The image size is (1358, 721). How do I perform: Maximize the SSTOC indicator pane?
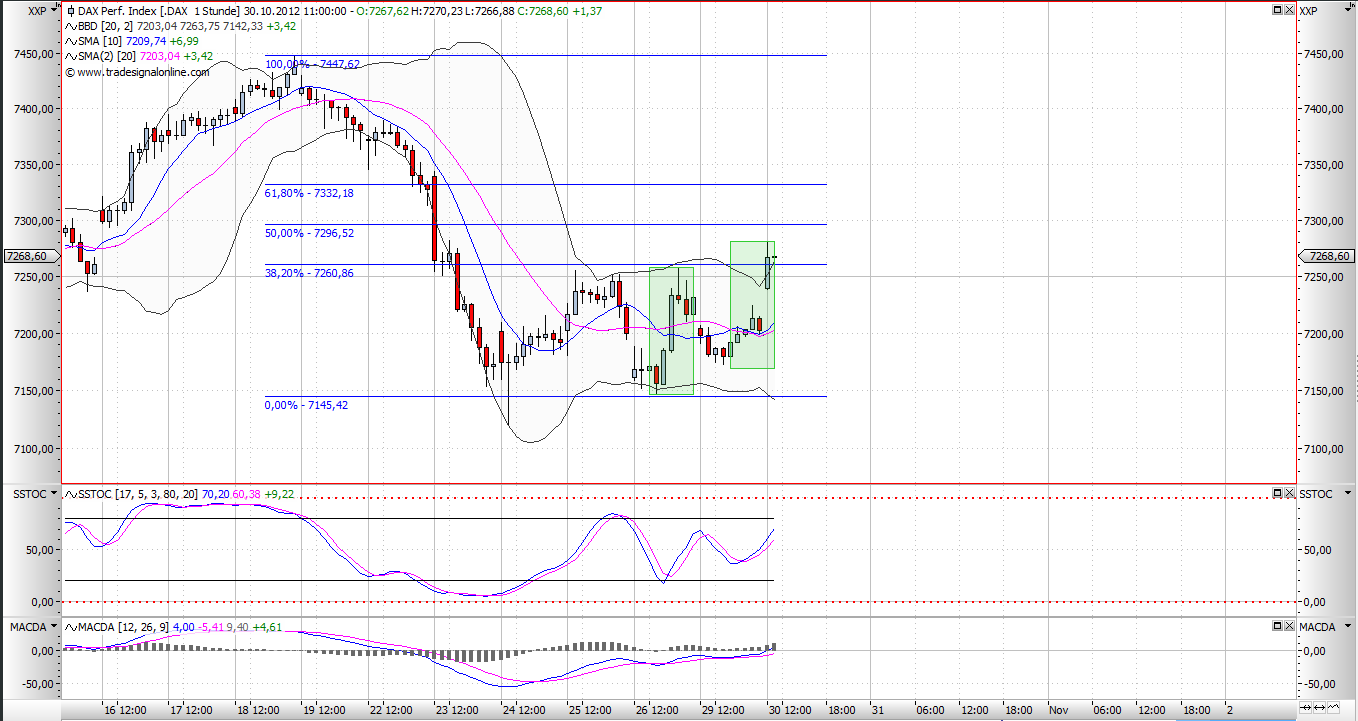click(x=1277, y=493)
